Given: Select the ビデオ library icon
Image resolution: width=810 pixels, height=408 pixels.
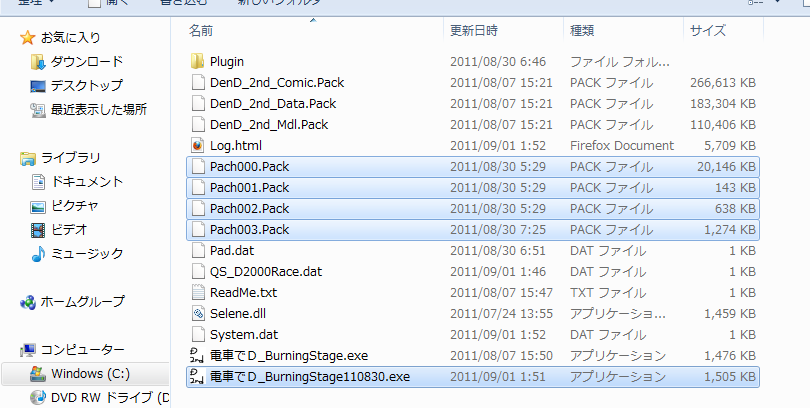Looking at the screenshot, I should click(x=38, y=229).
